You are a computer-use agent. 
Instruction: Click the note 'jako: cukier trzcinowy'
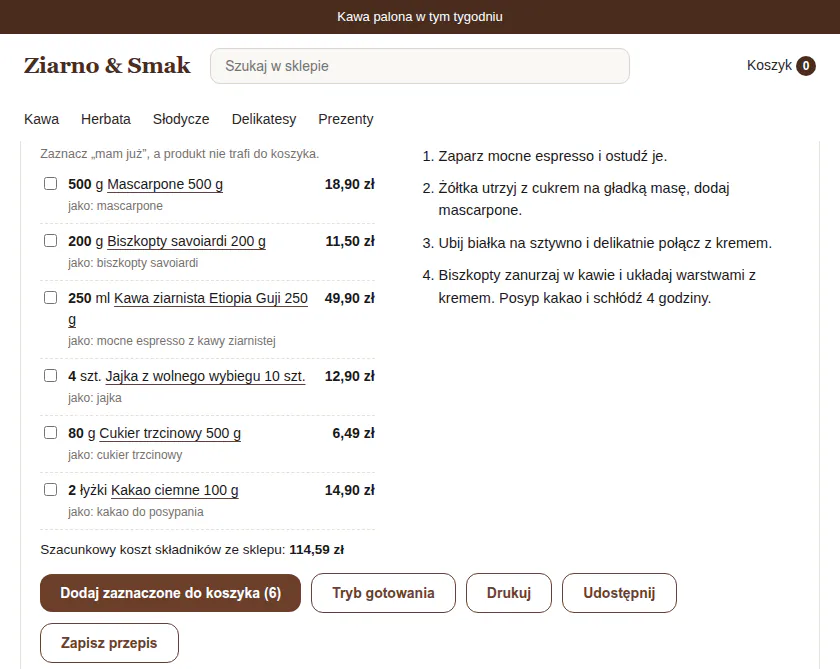pos(125,455)
